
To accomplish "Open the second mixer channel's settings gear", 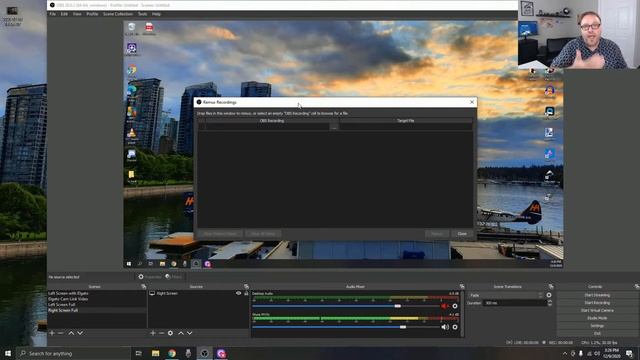I will click(x=455, y=327).
